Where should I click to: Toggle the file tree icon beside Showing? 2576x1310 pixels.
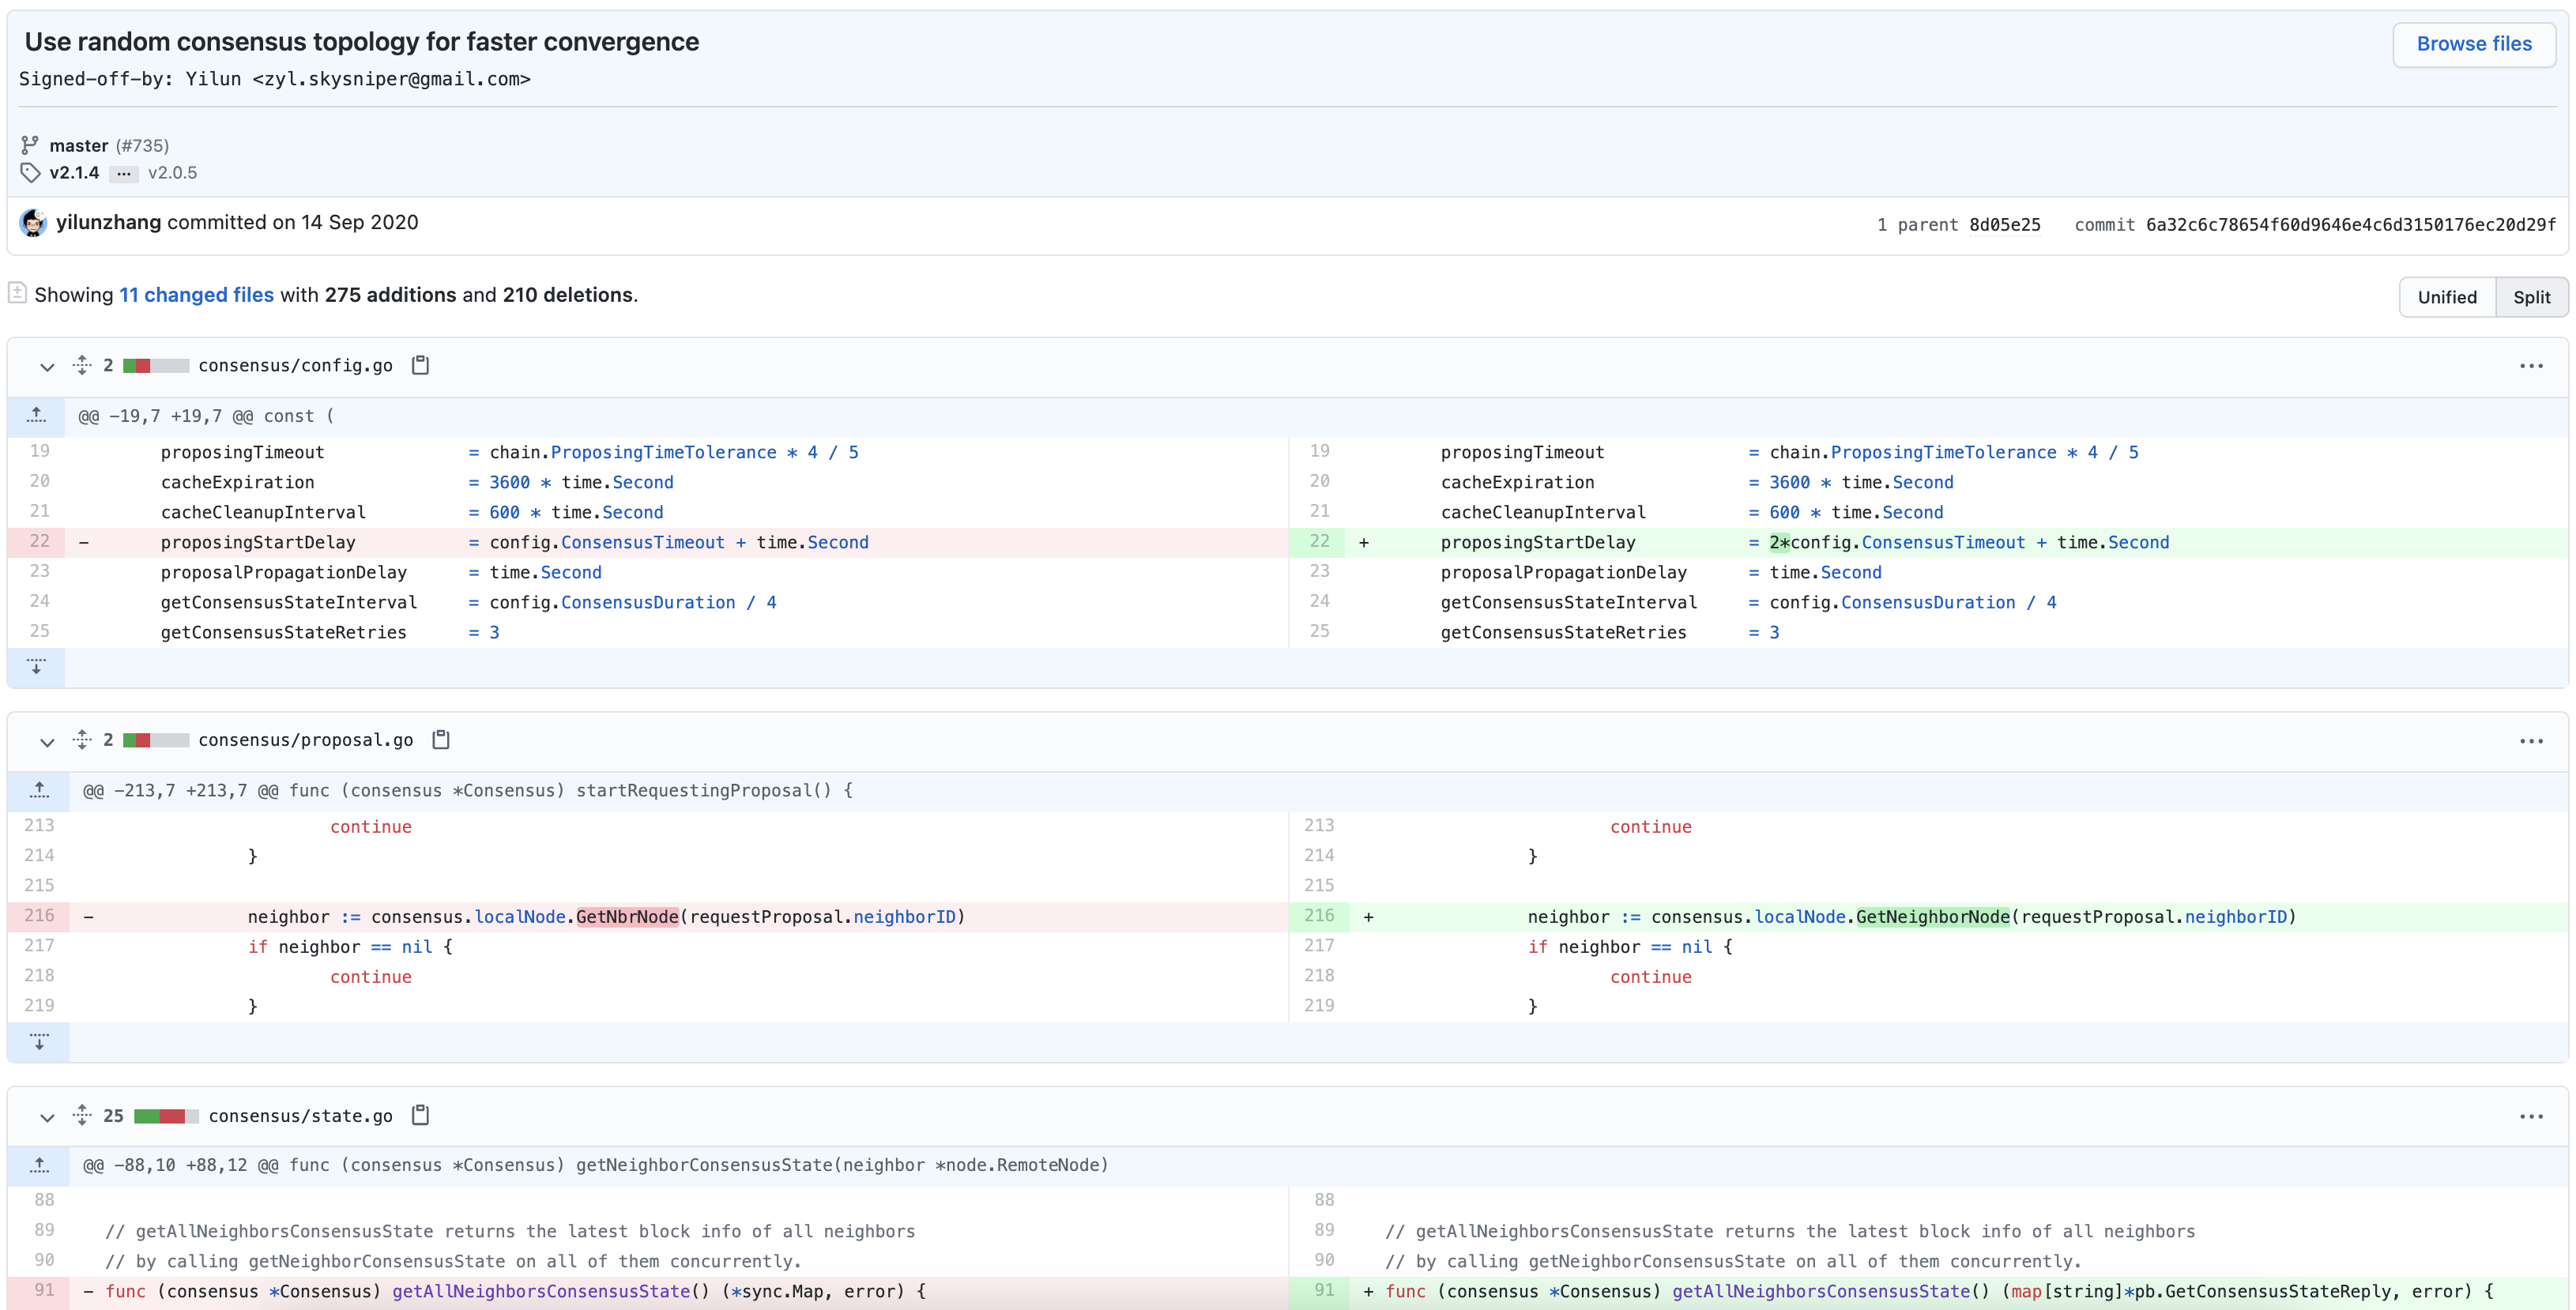point(17,293)
